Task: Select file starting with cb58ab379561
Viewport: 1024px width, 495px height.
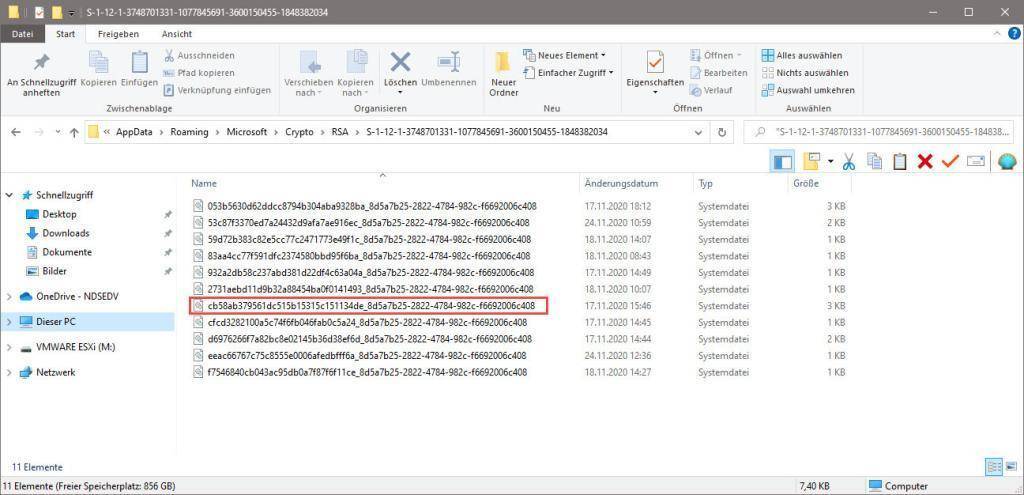Action: pos(370,306)
